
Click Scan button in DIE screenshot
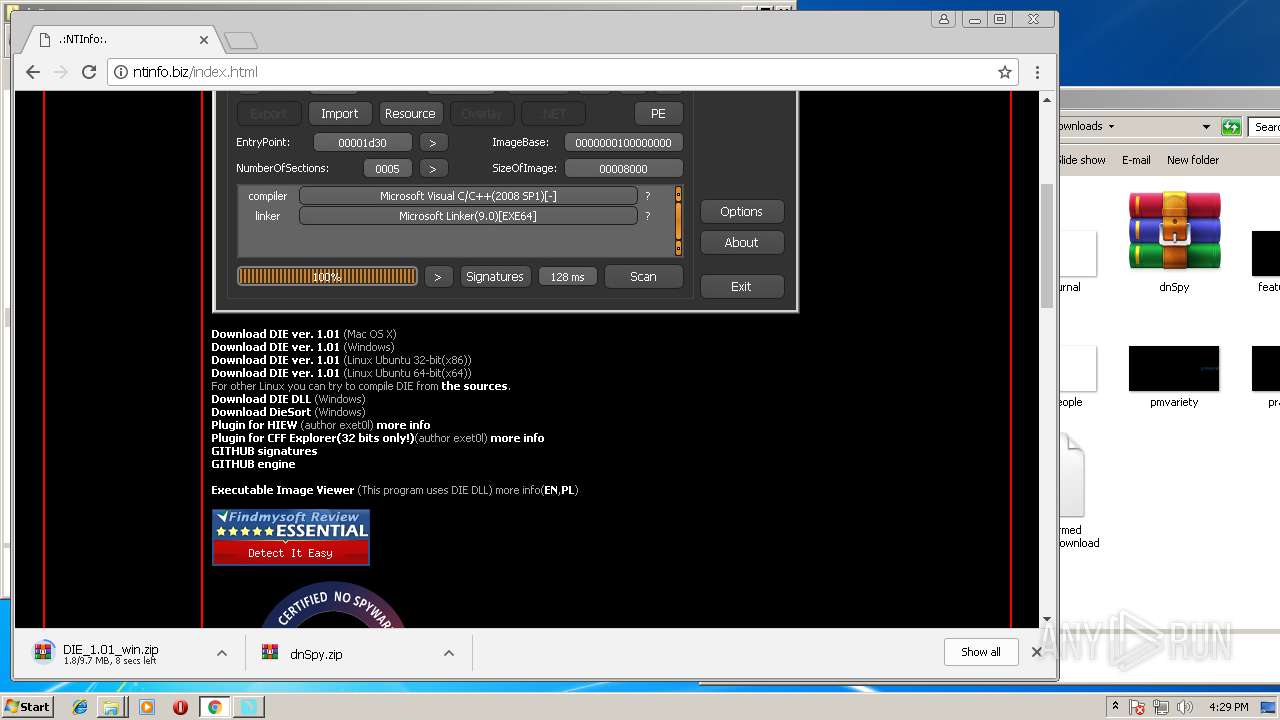point(644,277)
